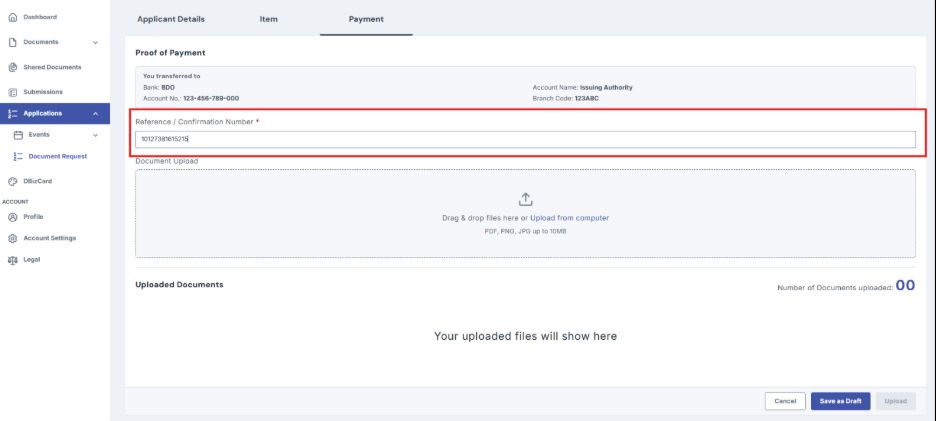Viewport: 936px width, 421px height.
Task: Expand the Documents chevron in sidebar
Action: (x=96, y=42)
